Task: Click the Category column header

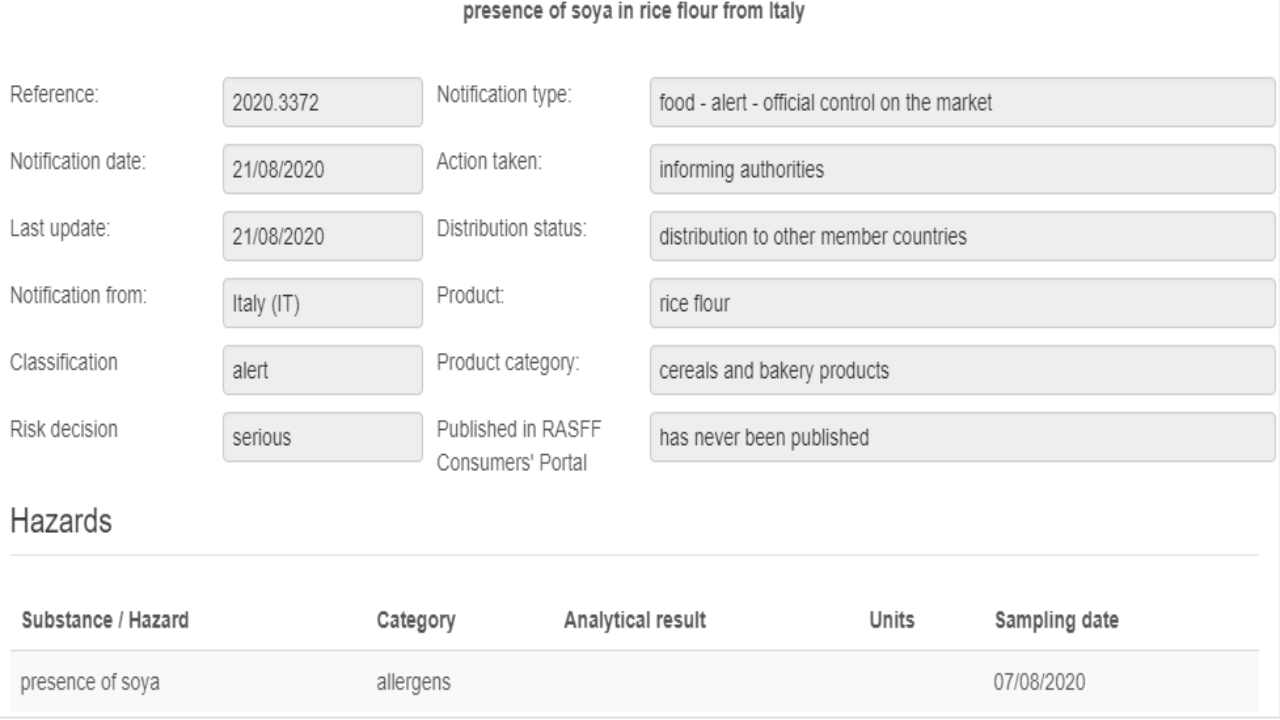Action: 416,620
